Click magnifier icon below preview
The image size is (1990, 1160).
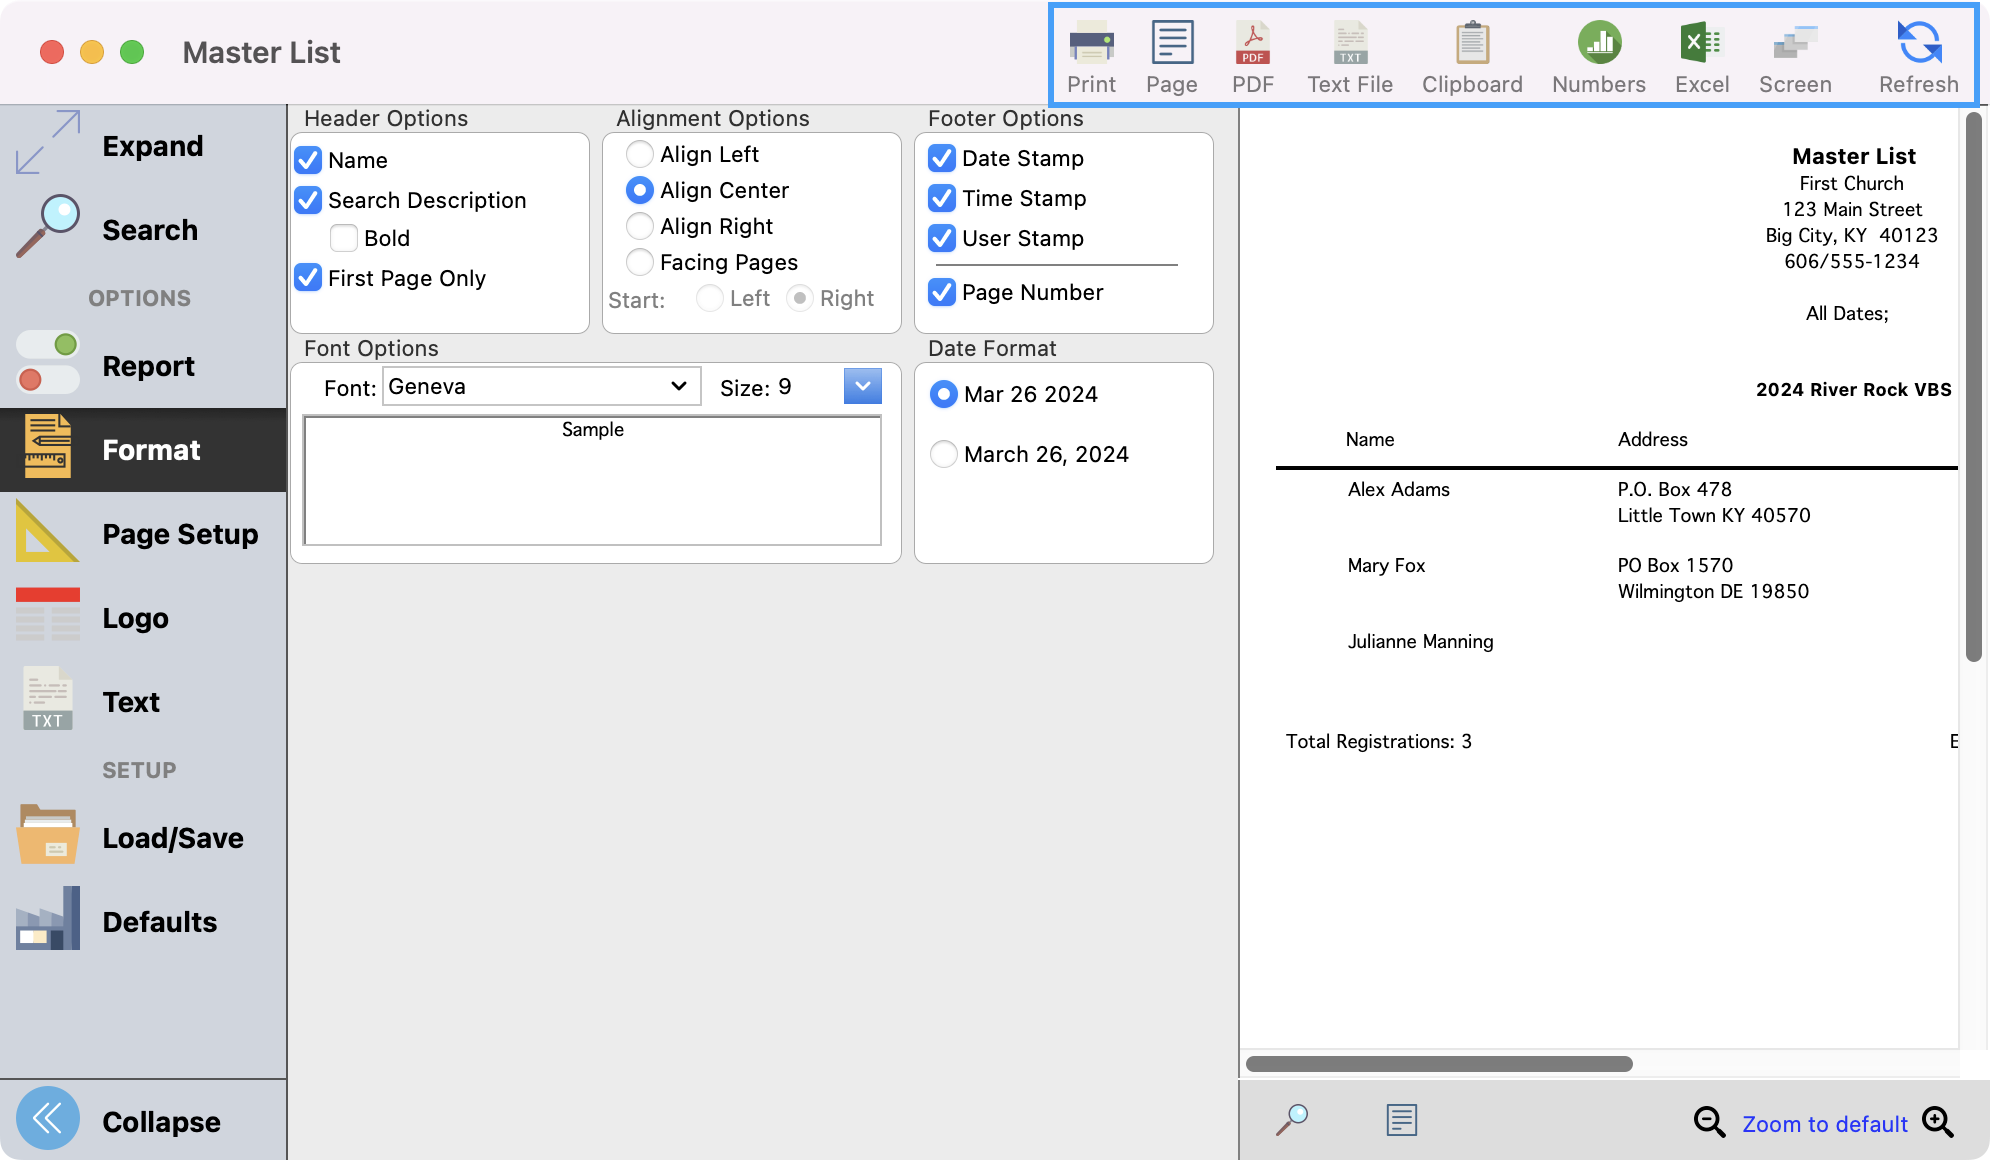click(x=1292, y=1119)
